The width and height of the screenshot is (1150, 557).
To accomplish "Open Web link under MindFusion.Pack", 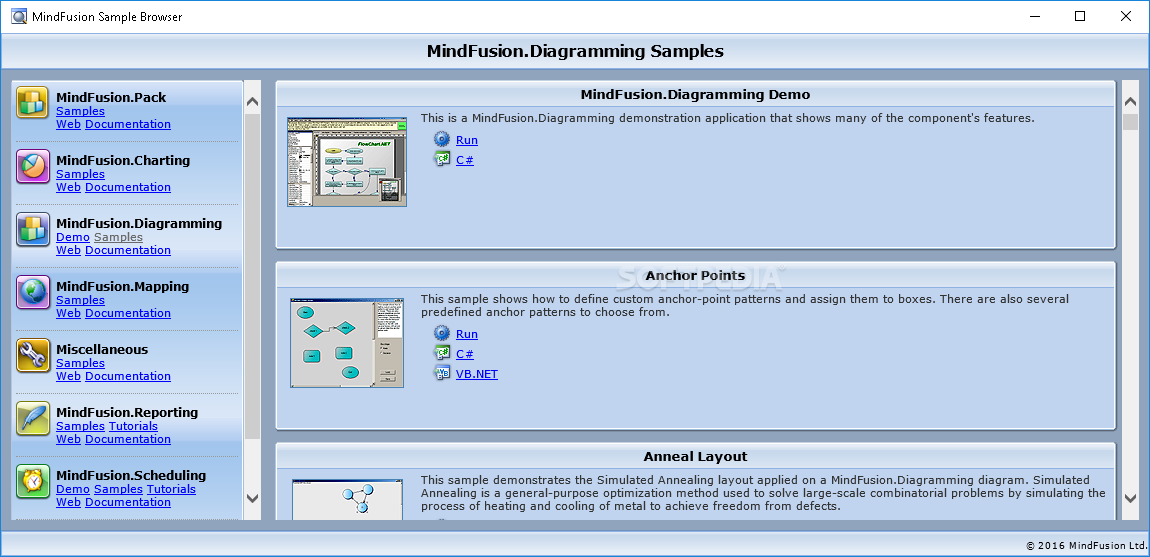I will tap(68, 123).
